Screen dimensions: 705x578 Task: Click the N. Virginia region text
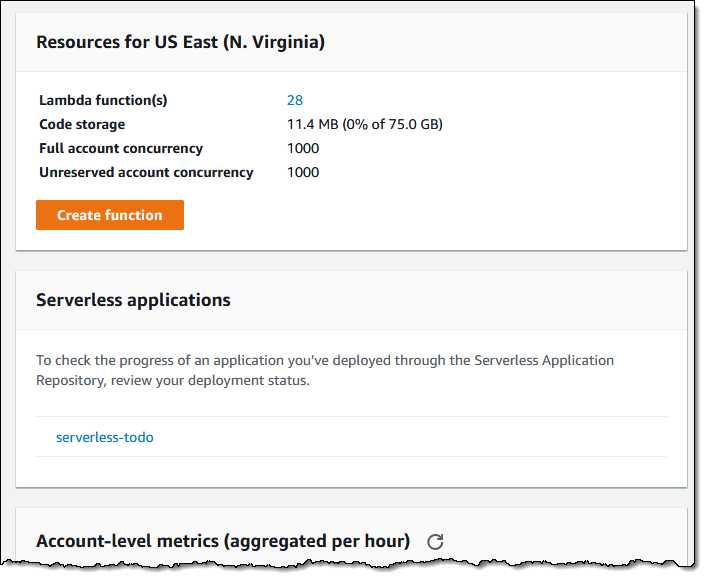(276, 42)
